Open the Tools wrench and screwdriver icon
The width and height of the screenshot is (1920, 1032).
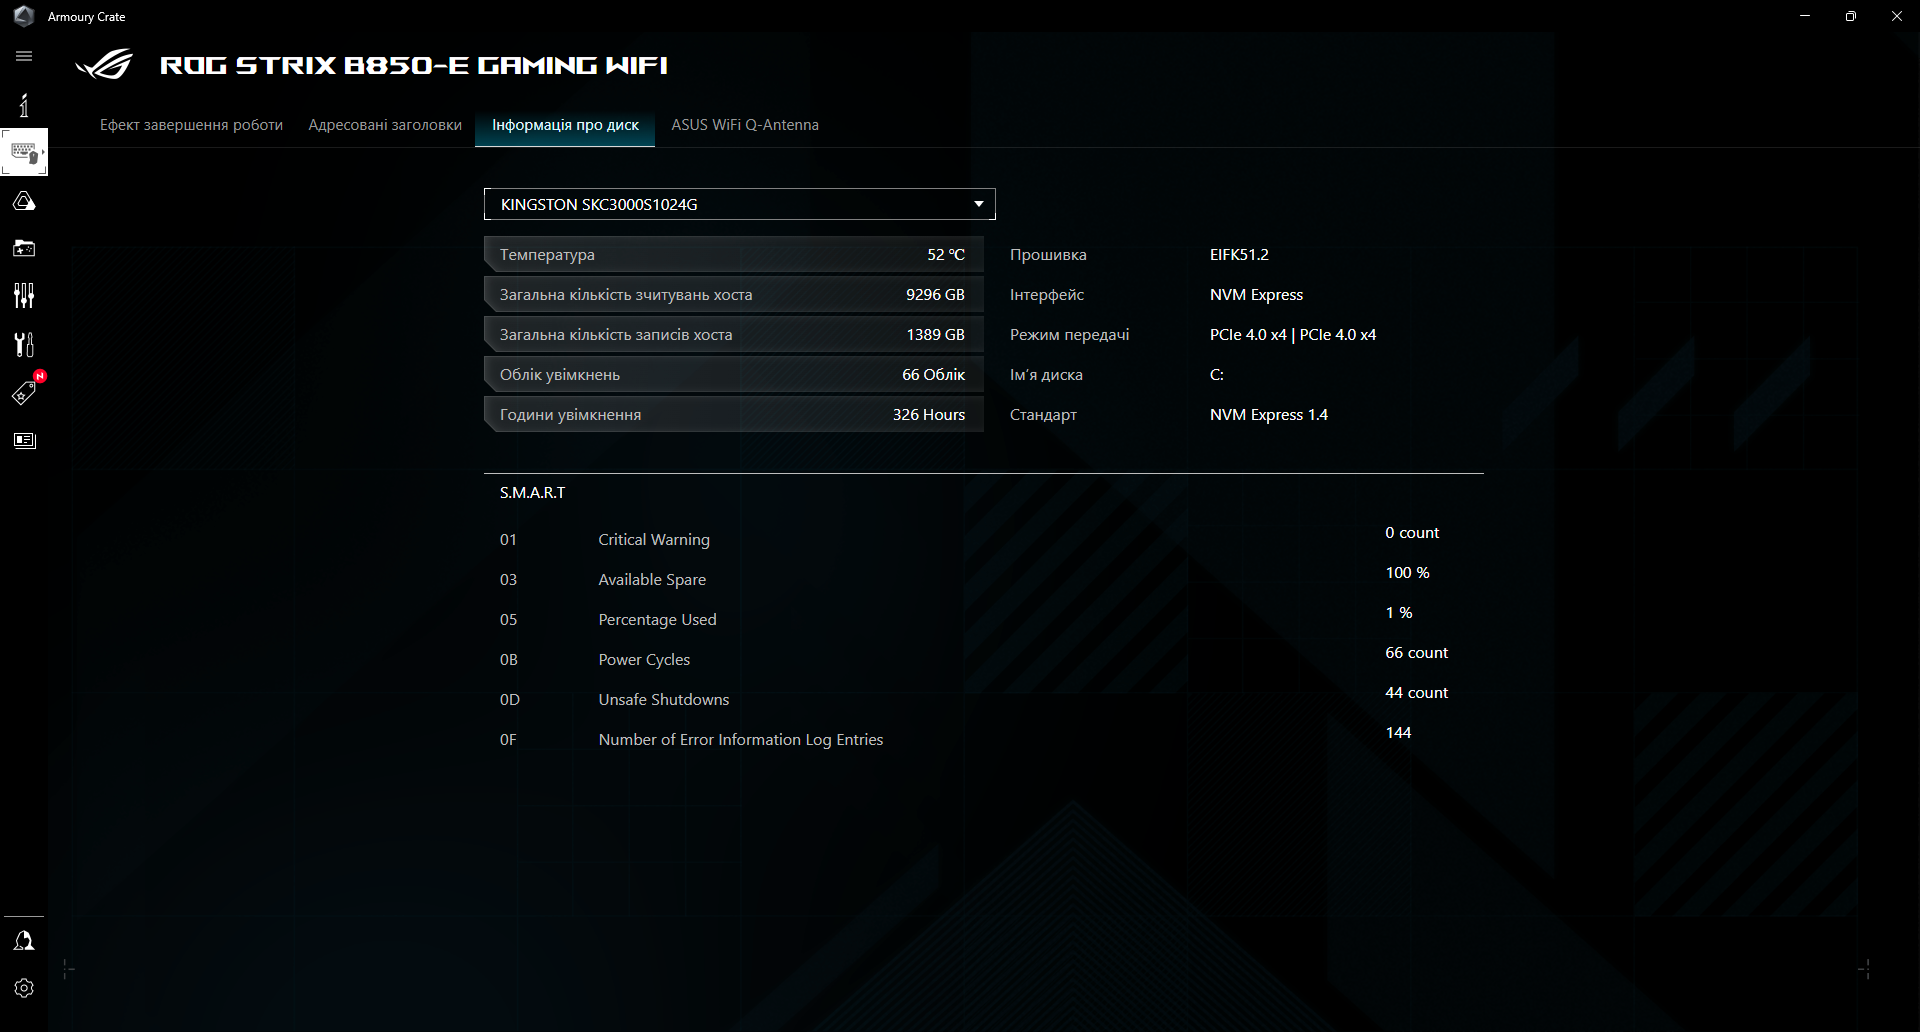pos(24,344)
